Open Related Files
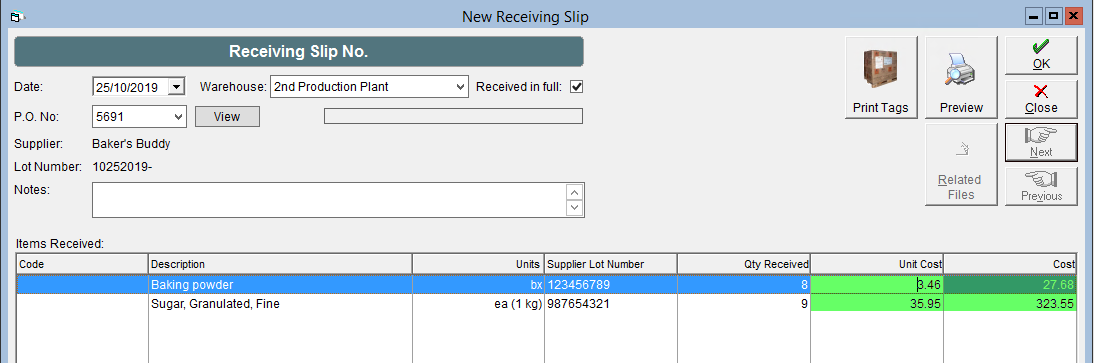Screen dimensions: 1095x363 point(962,165)
